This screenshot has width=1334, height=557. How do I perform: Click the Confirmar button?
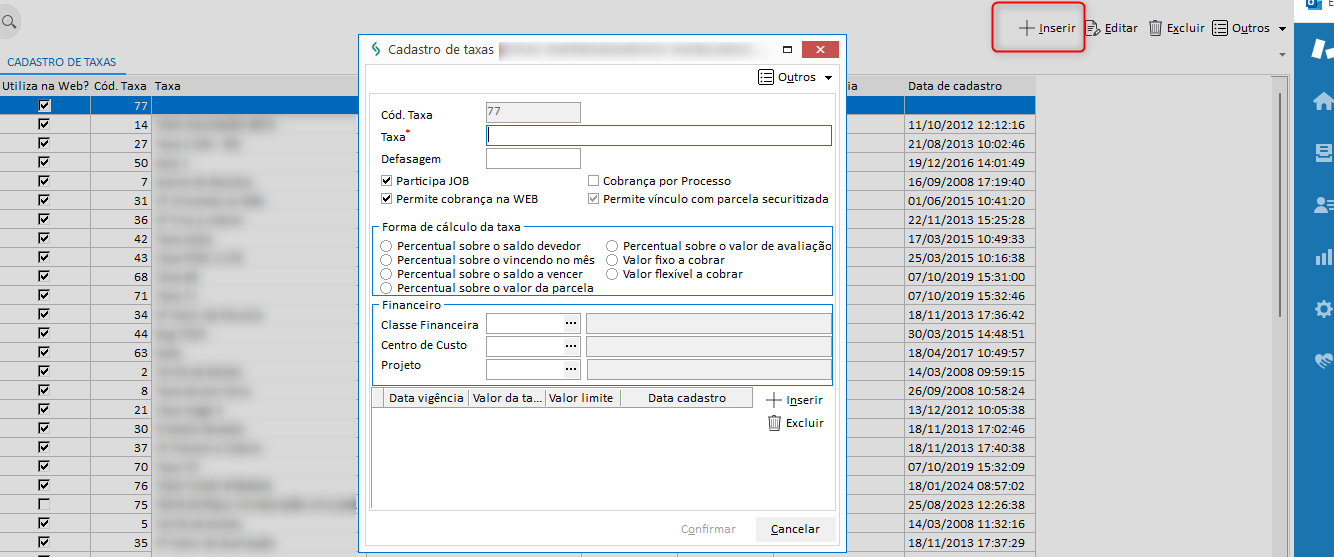[708, 529]
